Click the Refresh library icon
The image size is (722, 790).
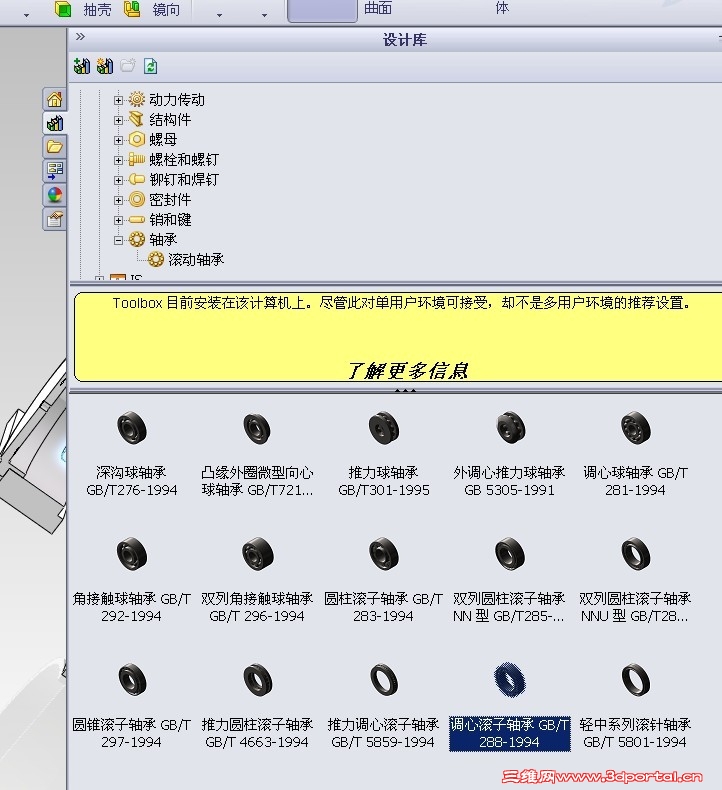tap(151, 66)
